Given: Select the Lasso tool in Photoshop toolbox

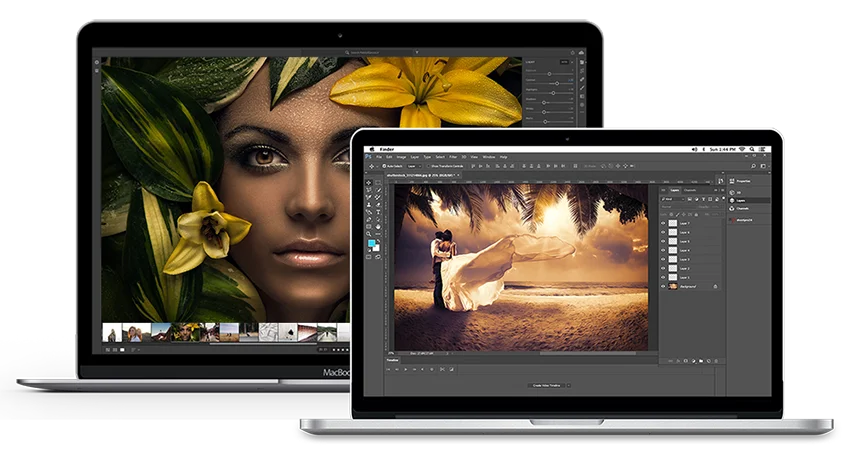Looking at the screenshot, I should click(369, 190).
